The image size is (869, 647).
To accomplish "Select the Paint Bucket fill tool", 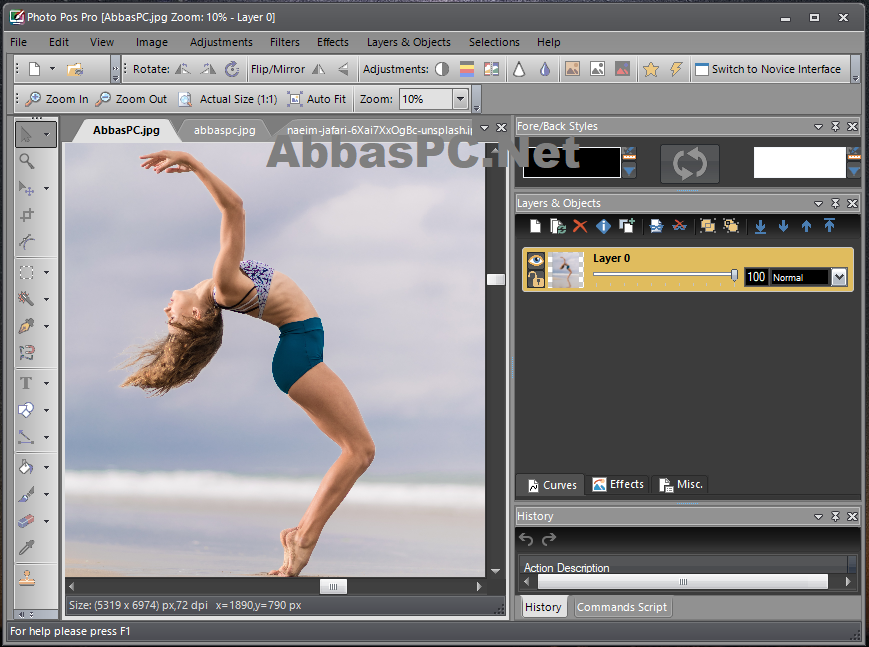I will [x=26, y=467].
